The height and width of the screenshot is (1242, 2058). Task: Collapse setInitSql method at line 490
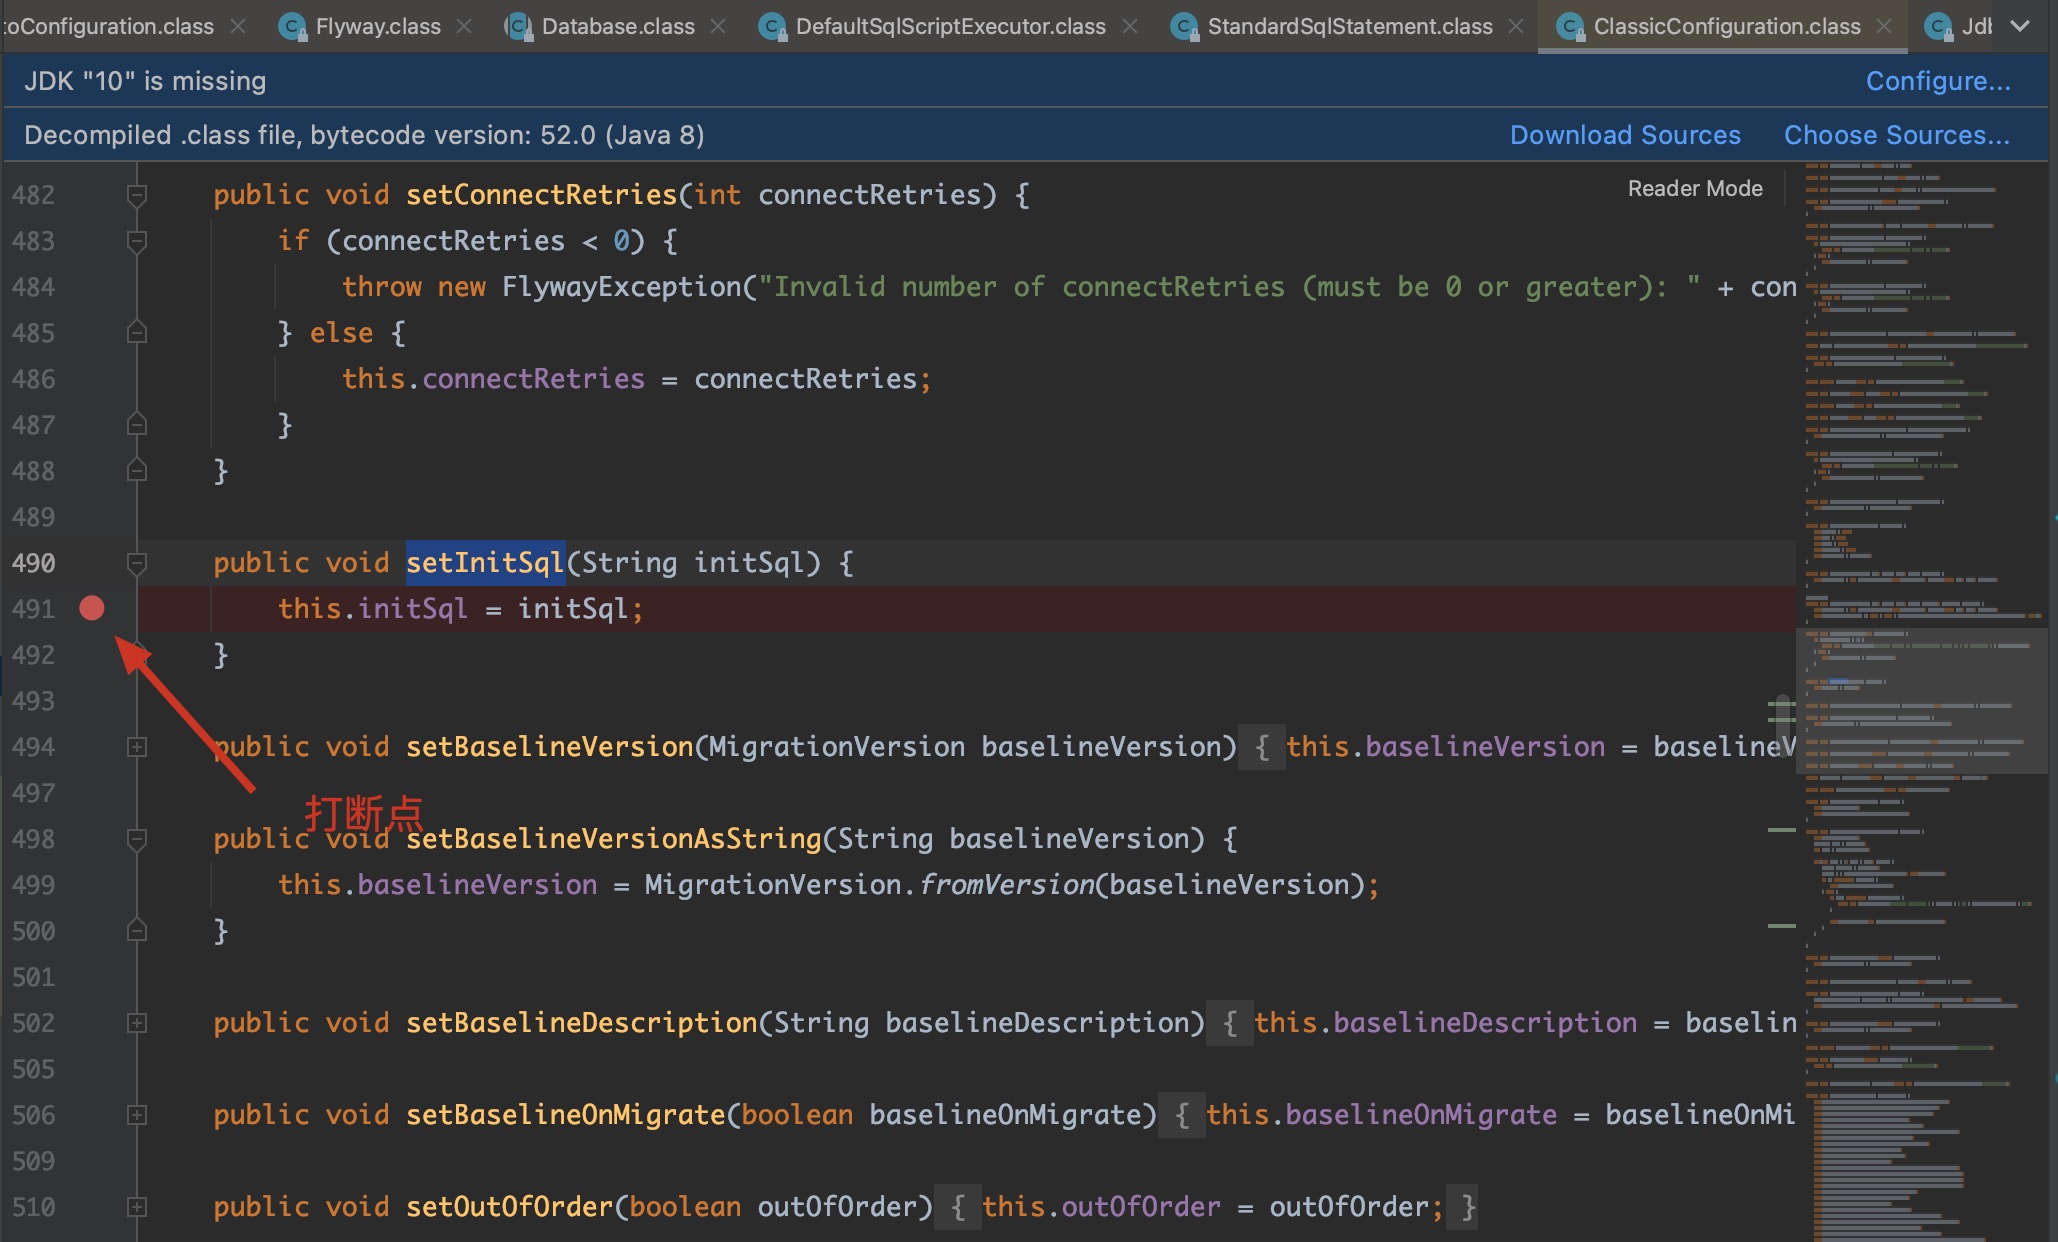tap(137, 563)
